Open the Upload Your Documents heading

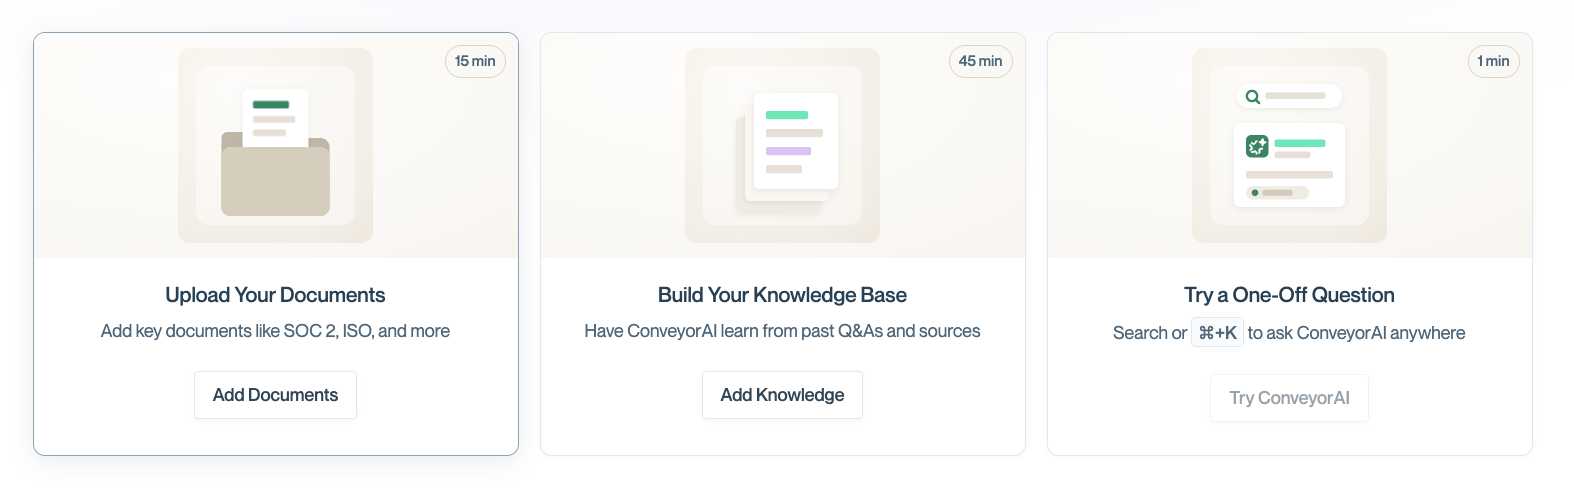(275, 295)
